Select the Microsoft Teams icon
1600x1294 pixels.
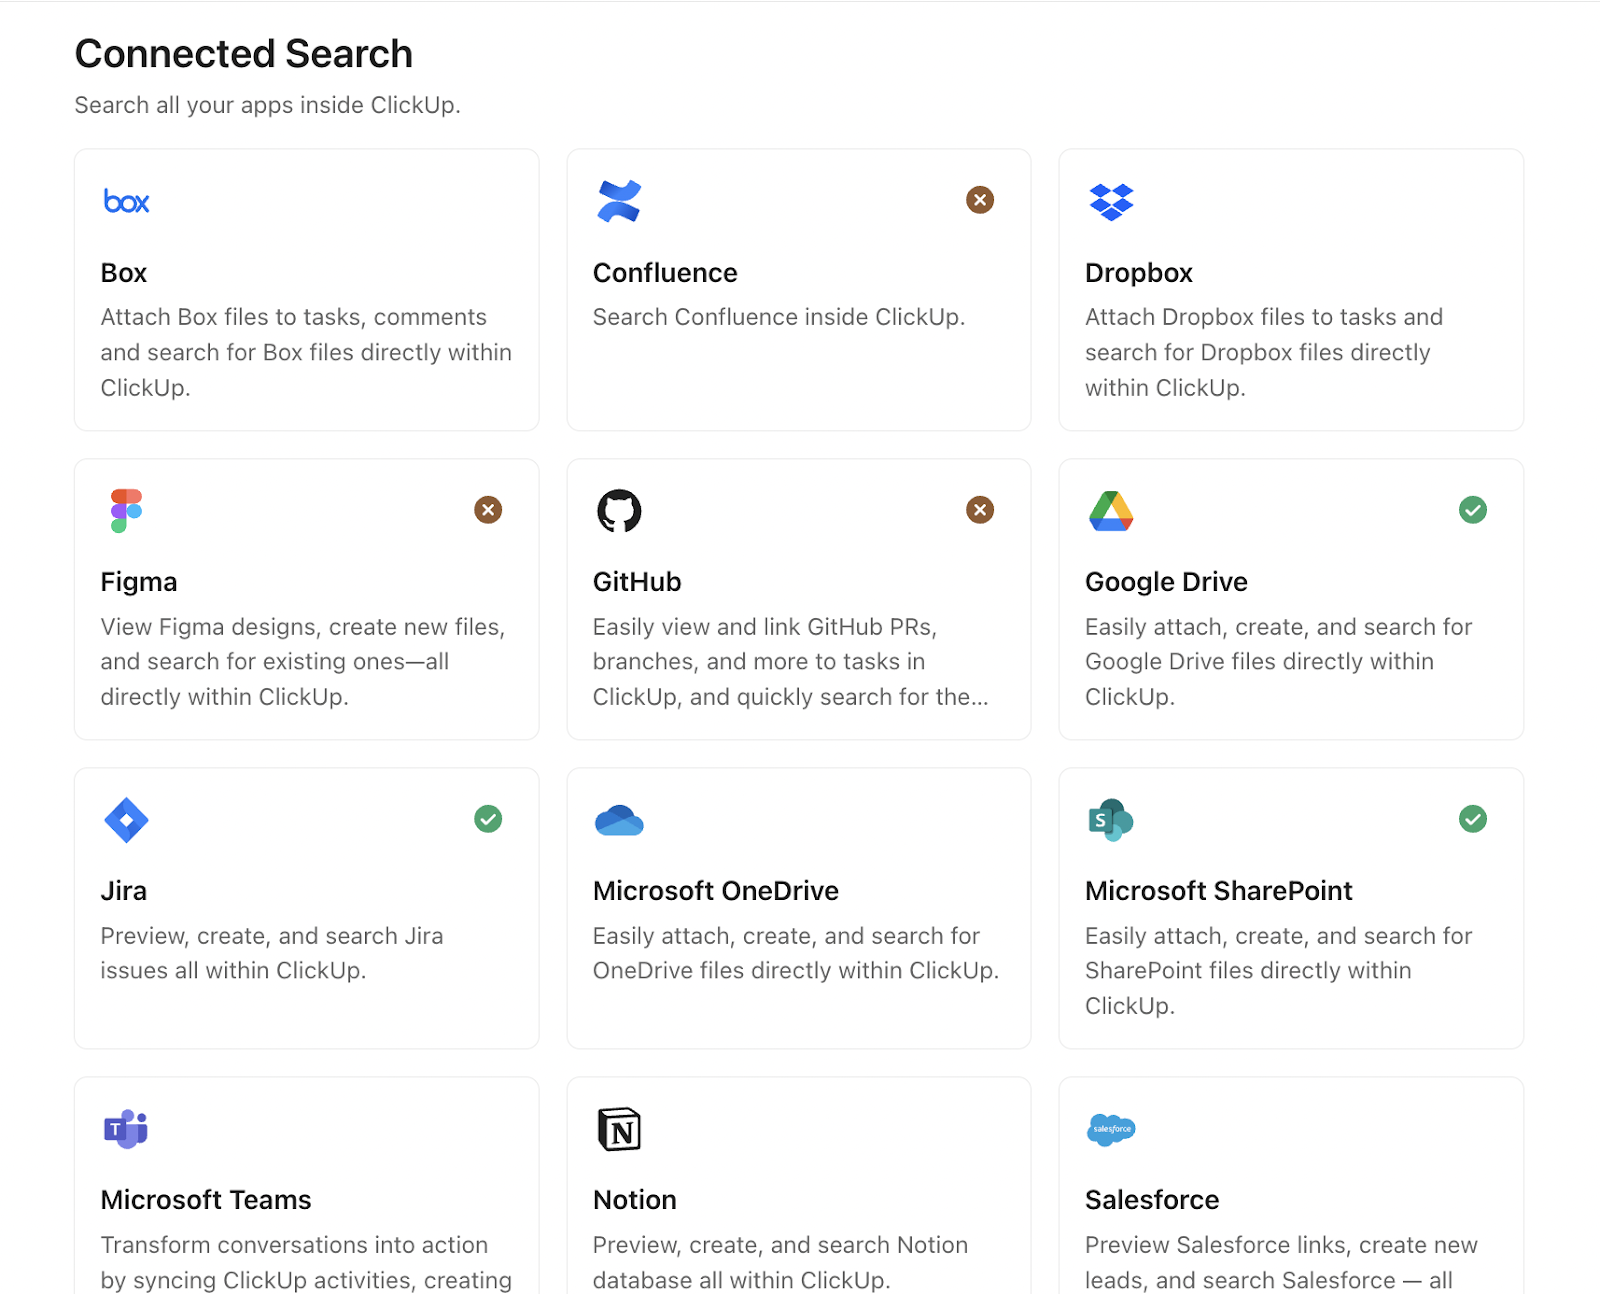126,1129
